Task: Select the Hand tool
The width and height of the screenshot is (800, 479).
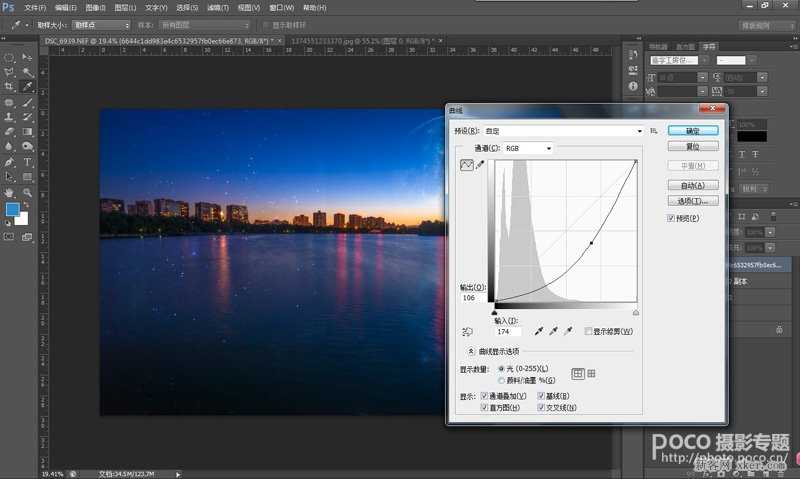Action: [9, 192]
